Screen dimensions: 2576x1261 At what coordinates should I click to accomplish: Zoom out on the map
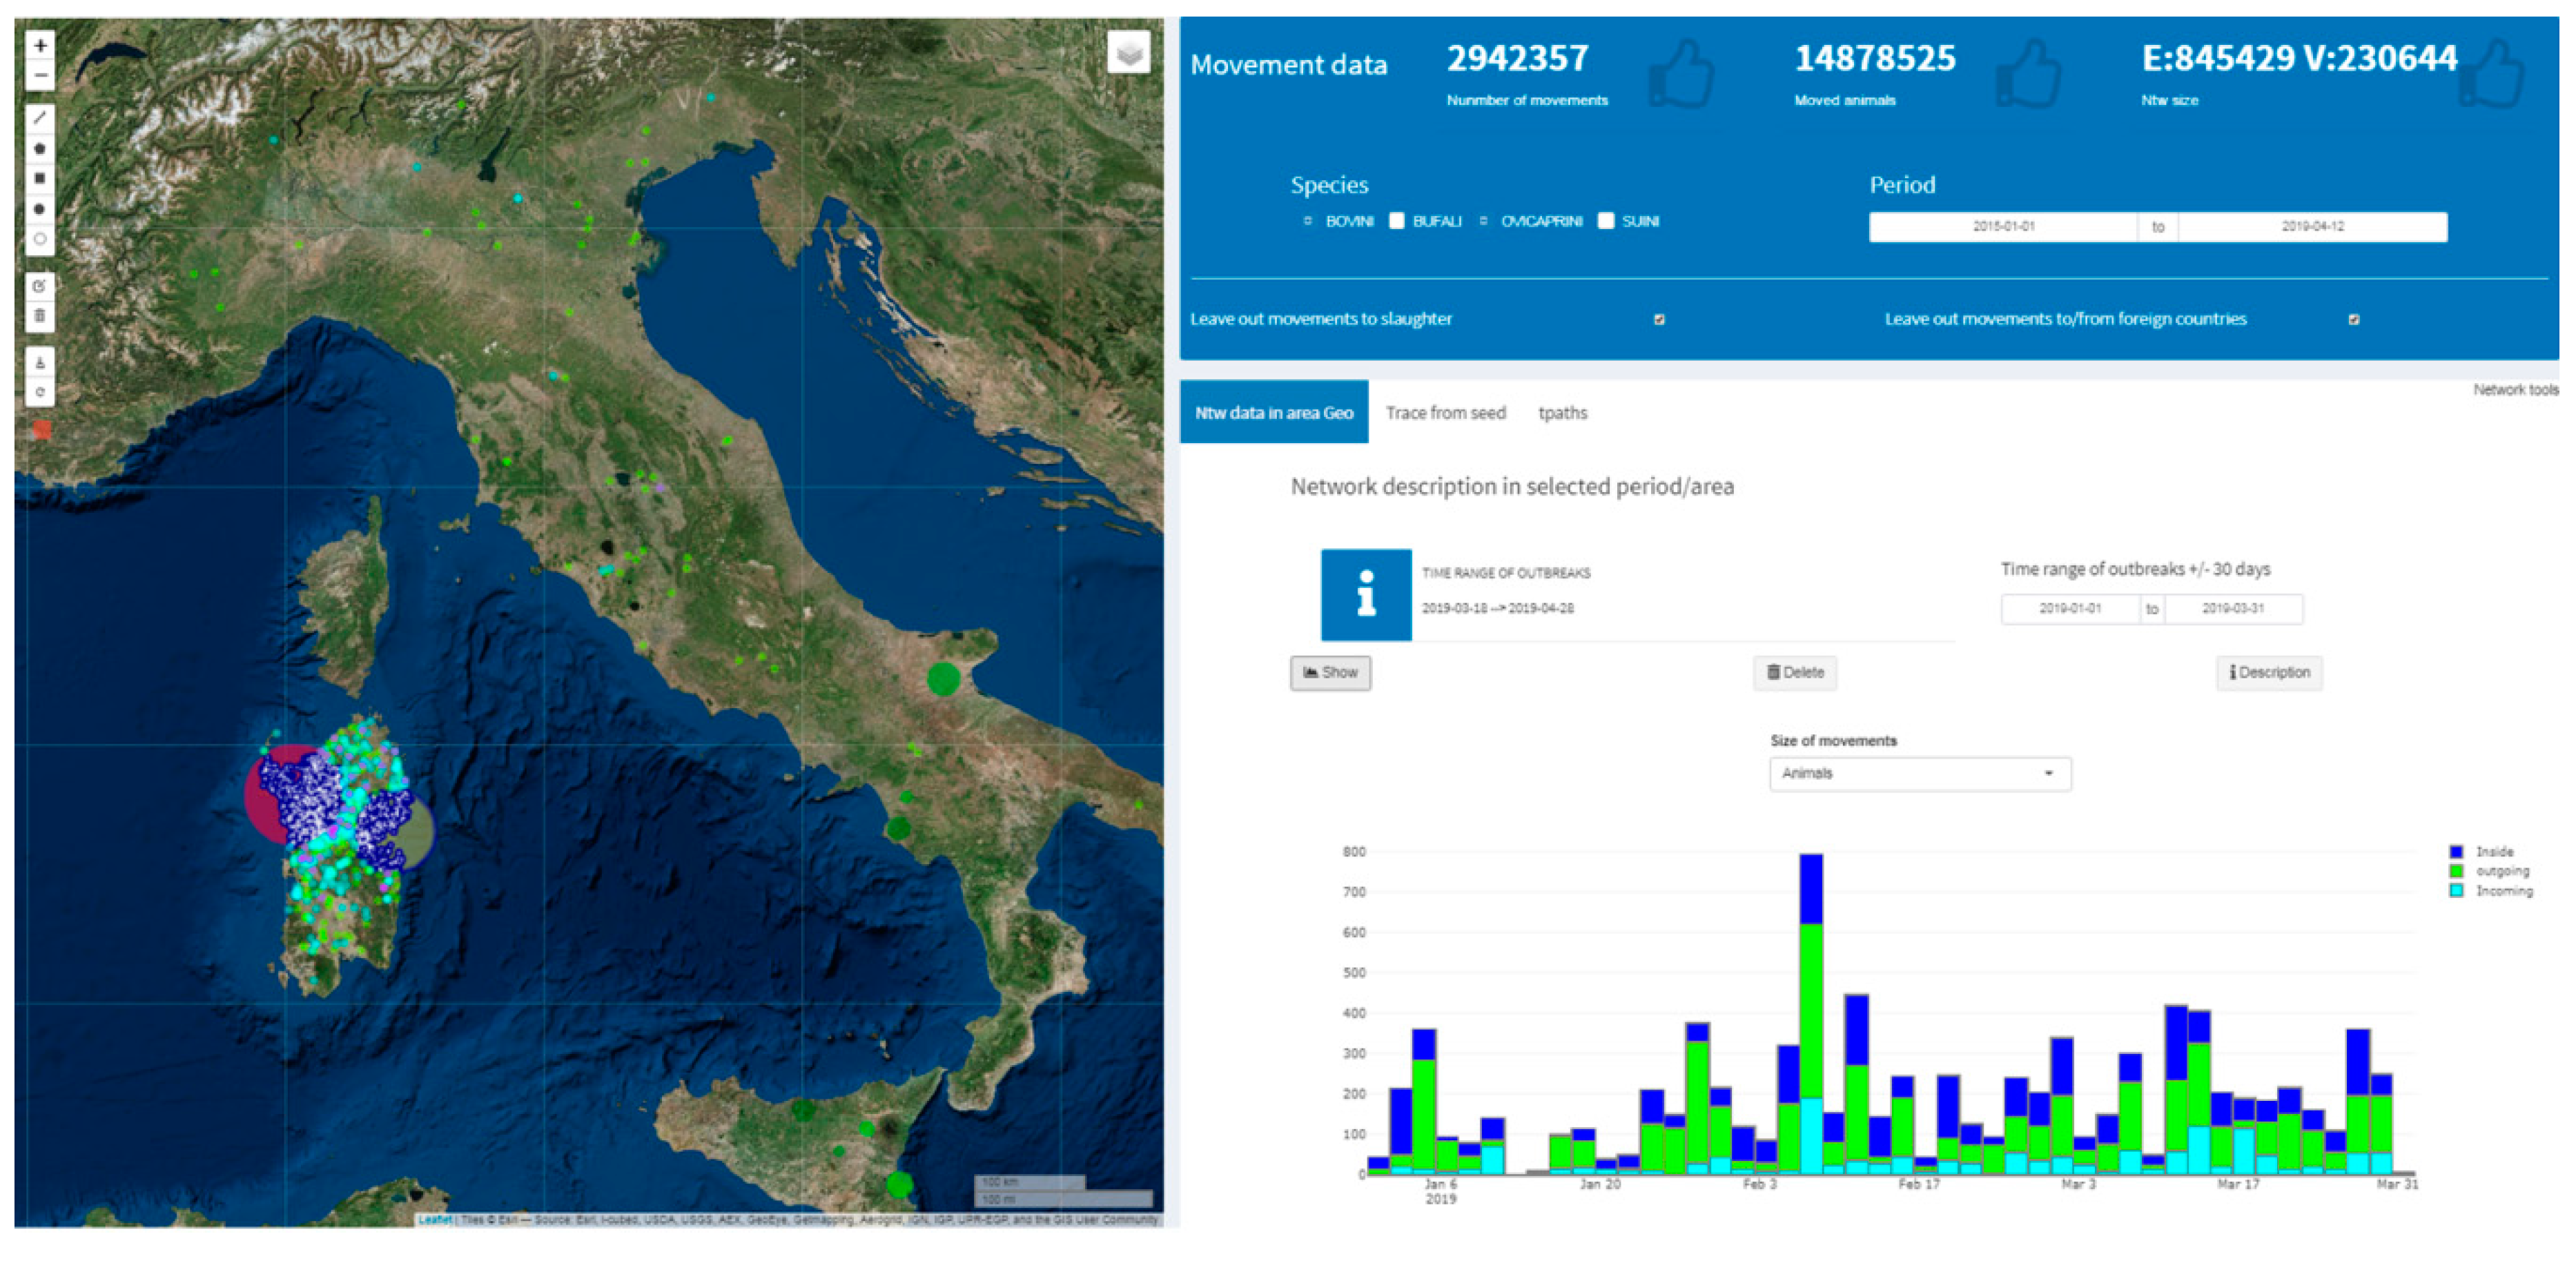(40, 75)
